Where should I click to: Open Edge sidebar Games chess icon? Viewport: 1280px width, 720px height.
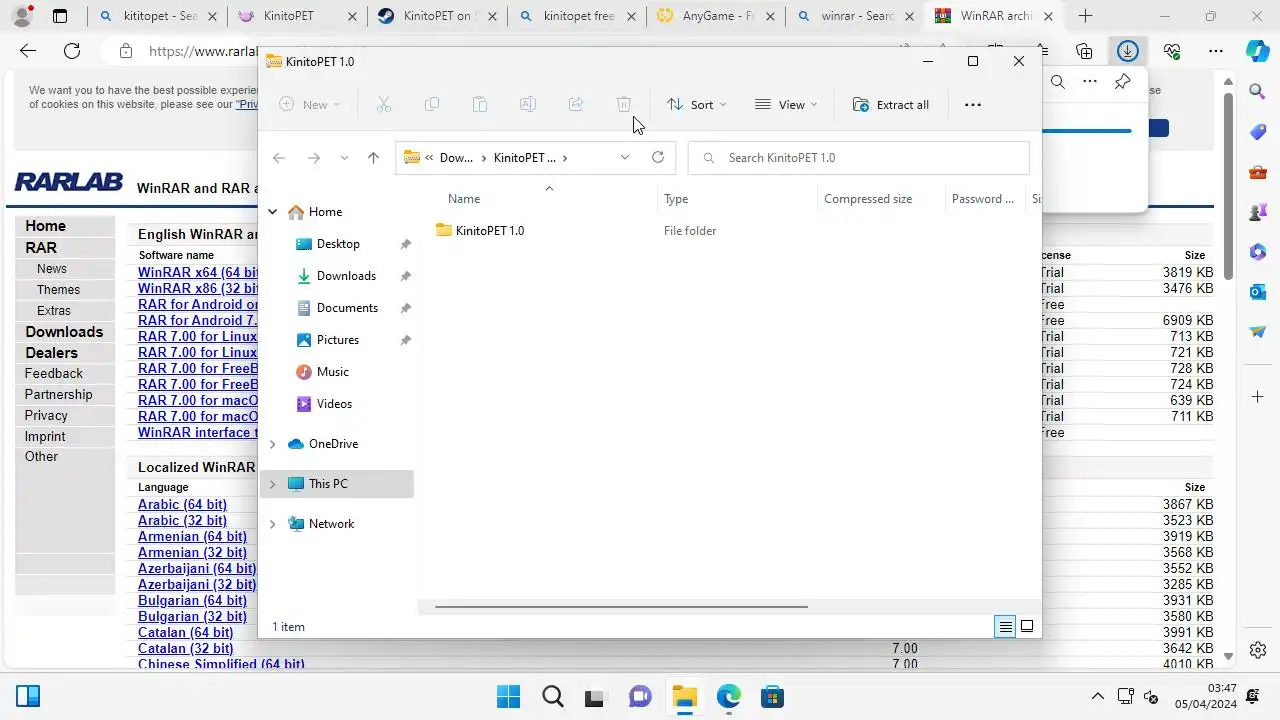tap(1258, 212)
